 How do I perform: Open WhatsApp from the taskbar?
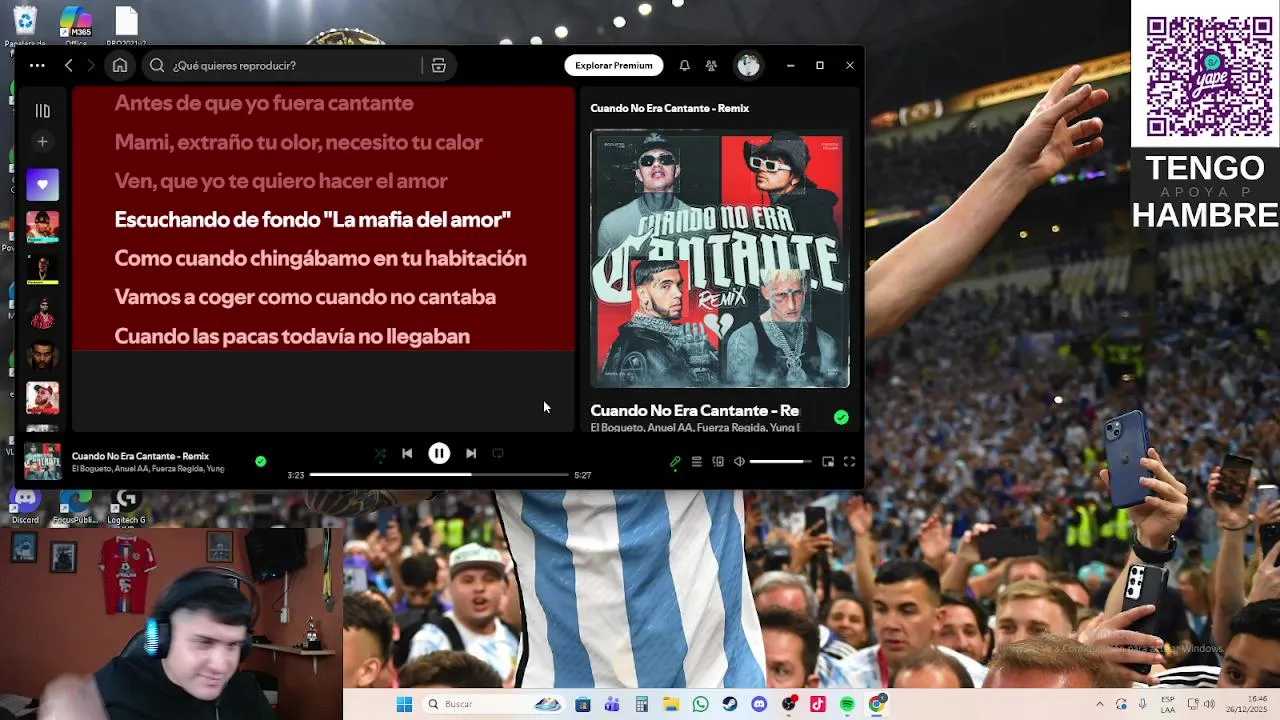pos(700,704)
